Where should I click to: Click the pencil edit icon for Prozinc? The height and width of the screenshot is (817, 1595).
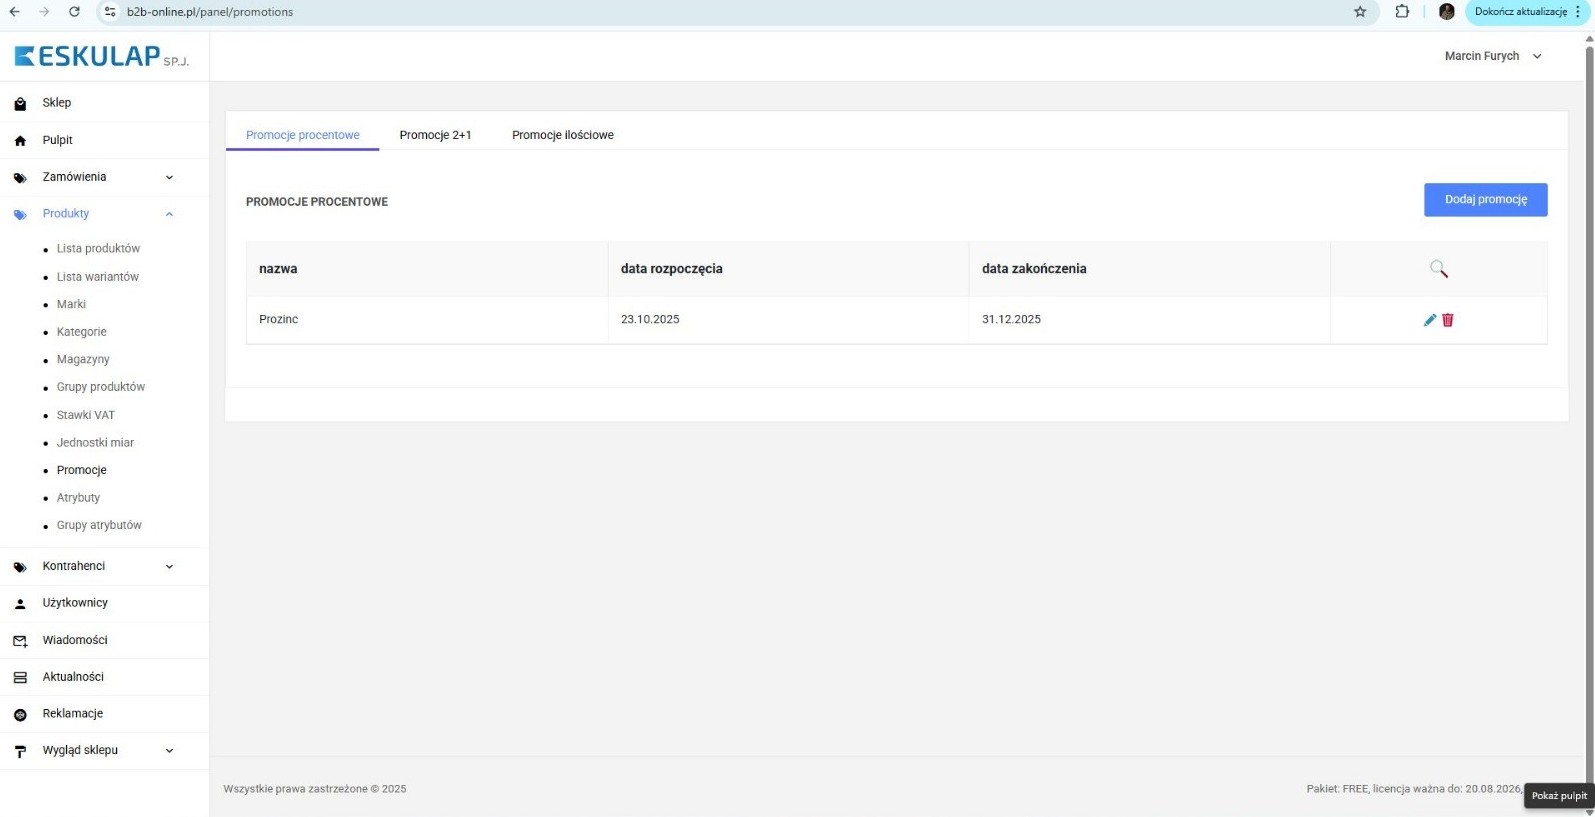pos(1429,320)
